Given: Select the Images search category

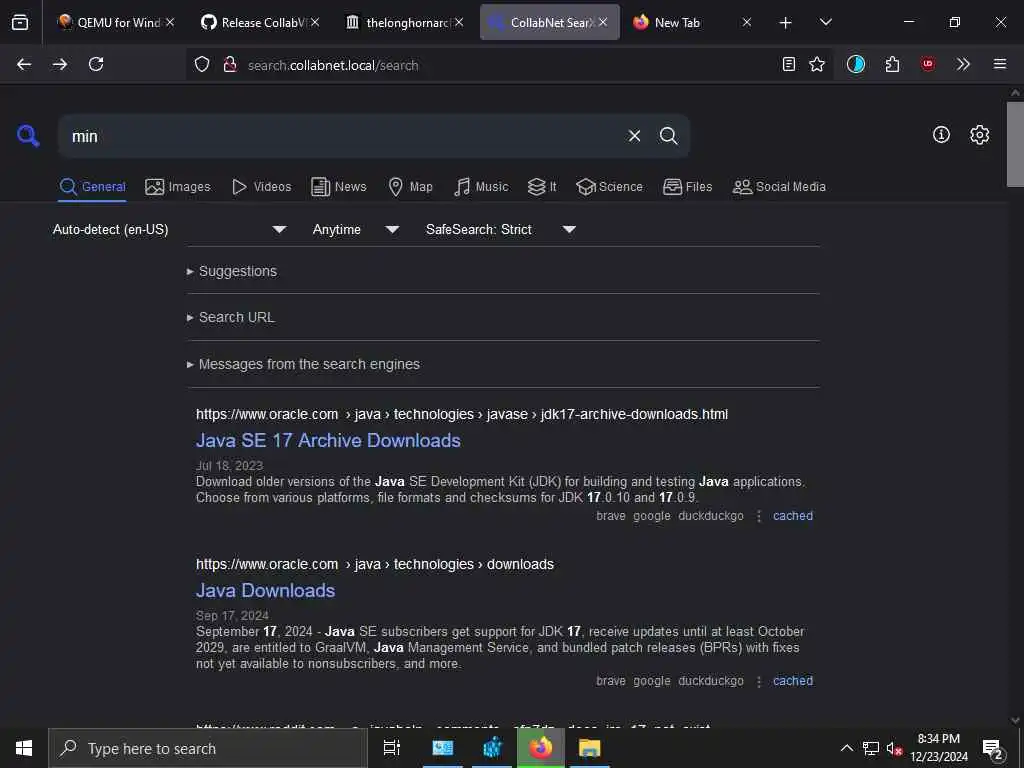Looking at the screenshot, I should [x=178, y=187].
